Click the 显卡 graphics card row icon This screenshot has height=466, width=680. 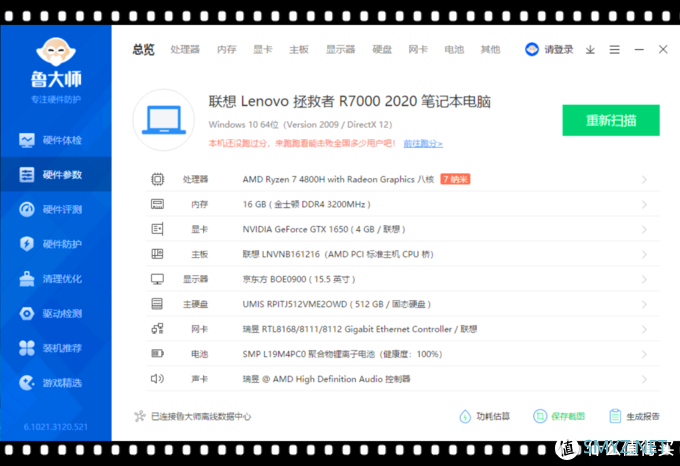[157, 229]
